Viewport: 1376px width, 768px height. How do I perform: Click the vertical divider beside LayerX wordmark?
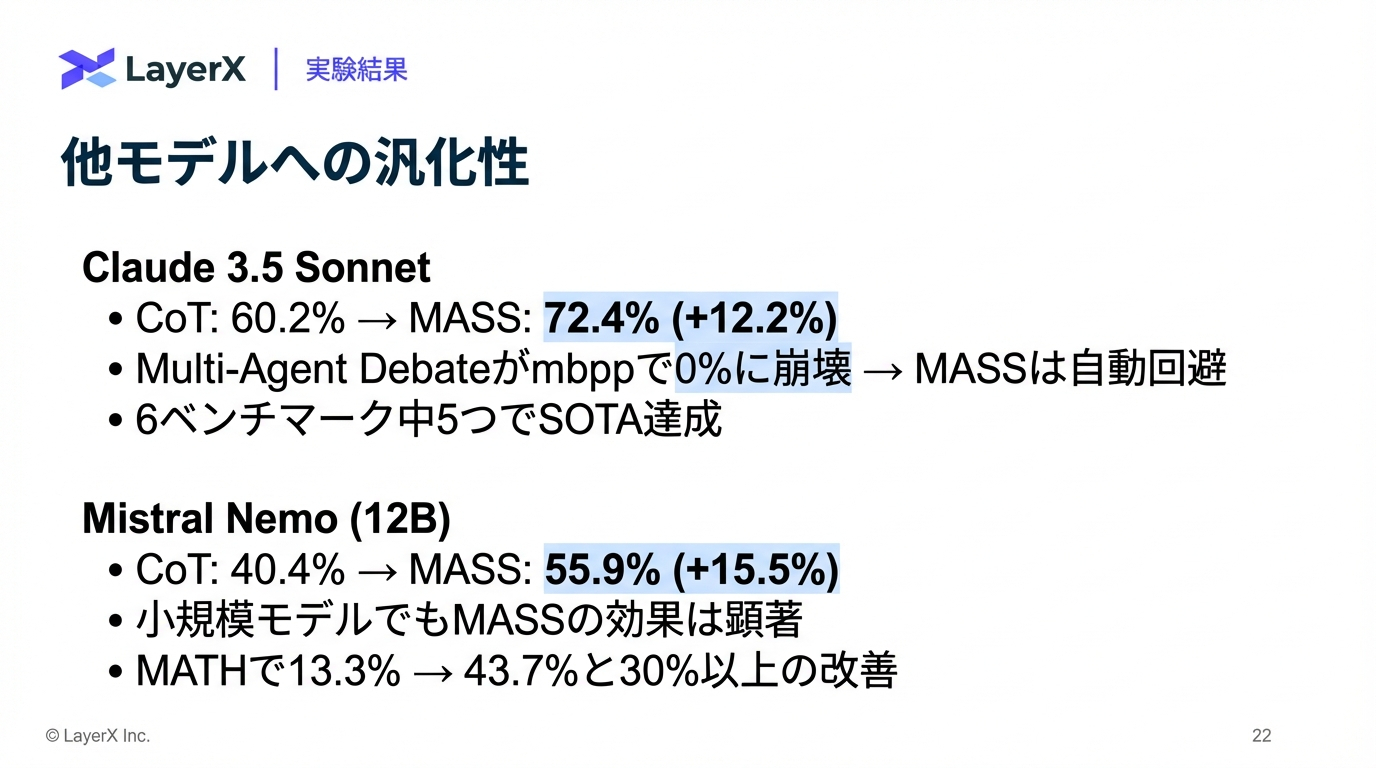tap(276, 69)
